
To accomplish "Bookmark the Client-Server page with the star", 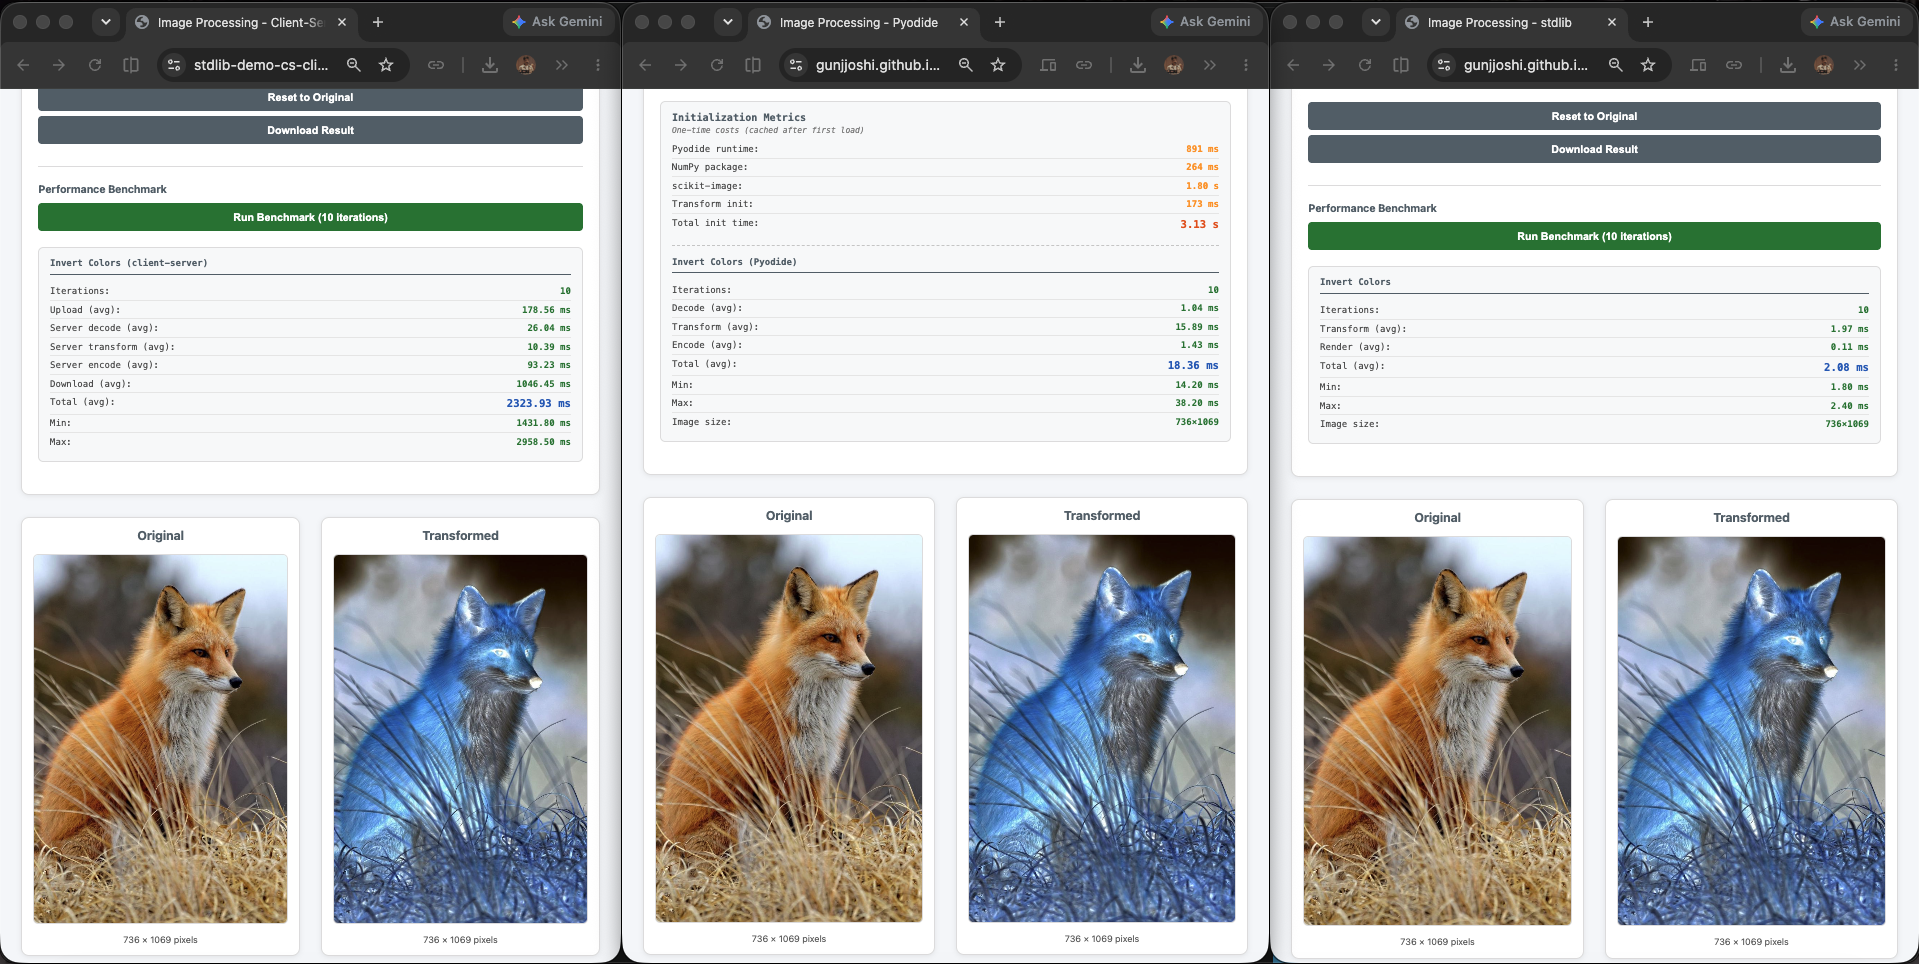I will click(x=386, y=65).
